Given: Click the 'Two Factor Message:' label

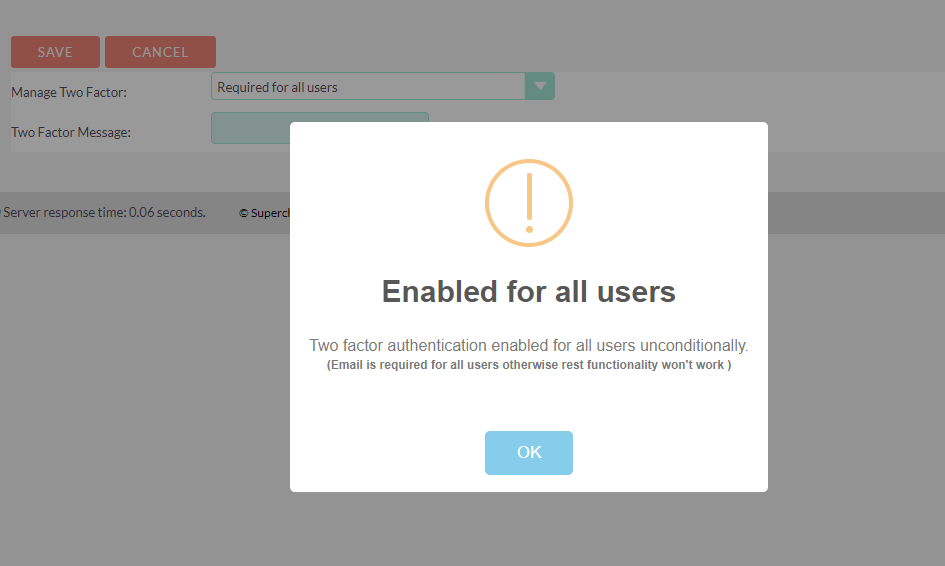Looking at the screenshot, I should tap(71, 132).
